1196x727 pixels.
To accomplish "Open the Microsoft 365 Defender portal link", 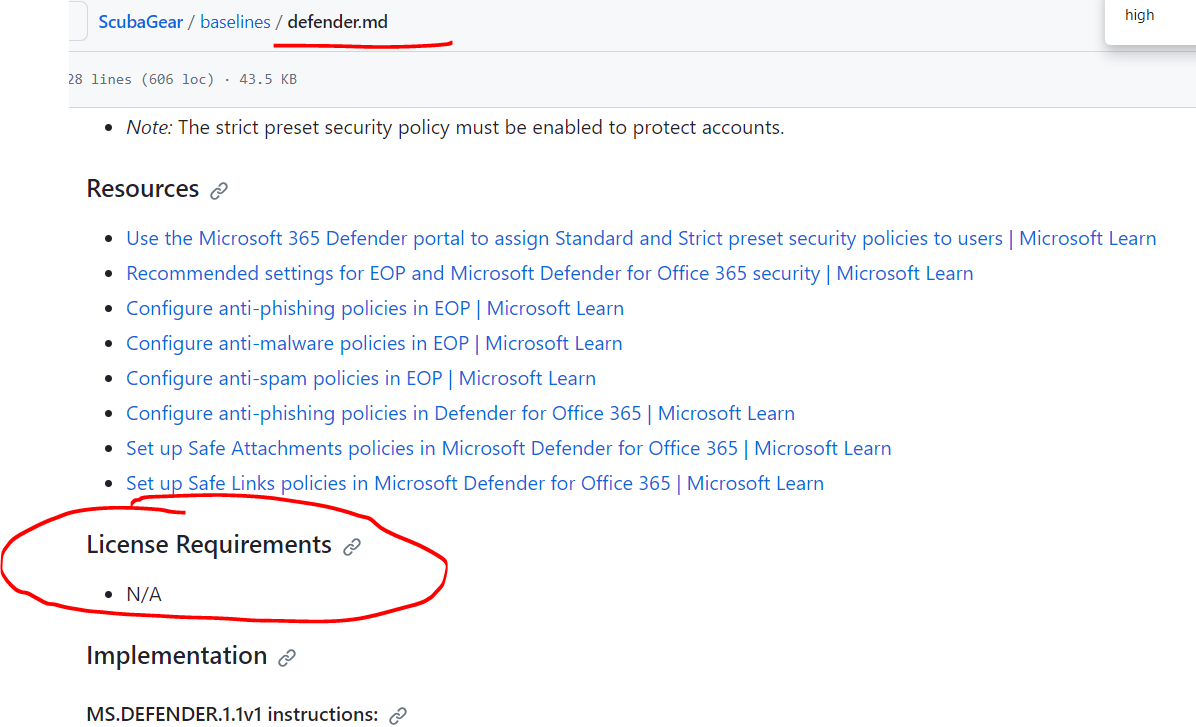I will point(640,238).
